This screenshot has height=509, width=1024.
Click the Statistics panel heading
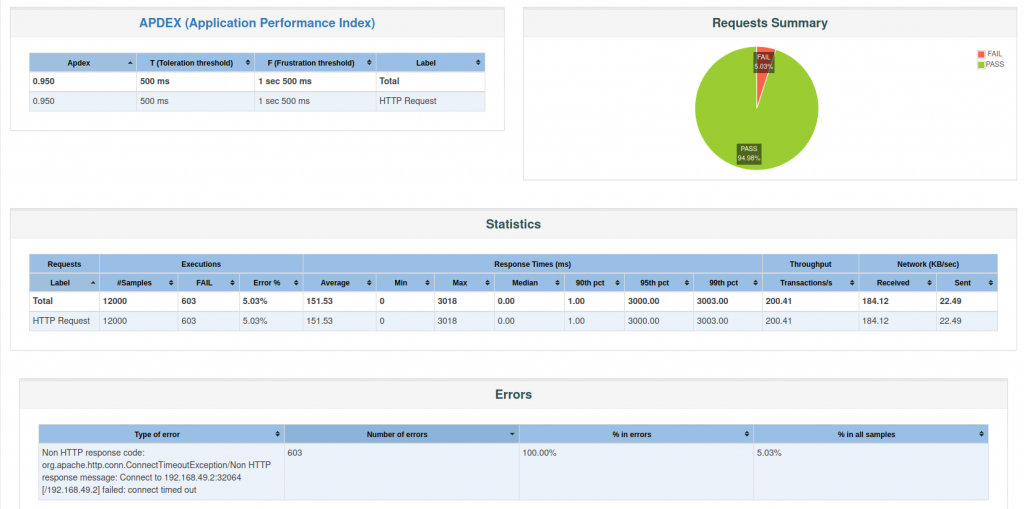coord(513,224)
